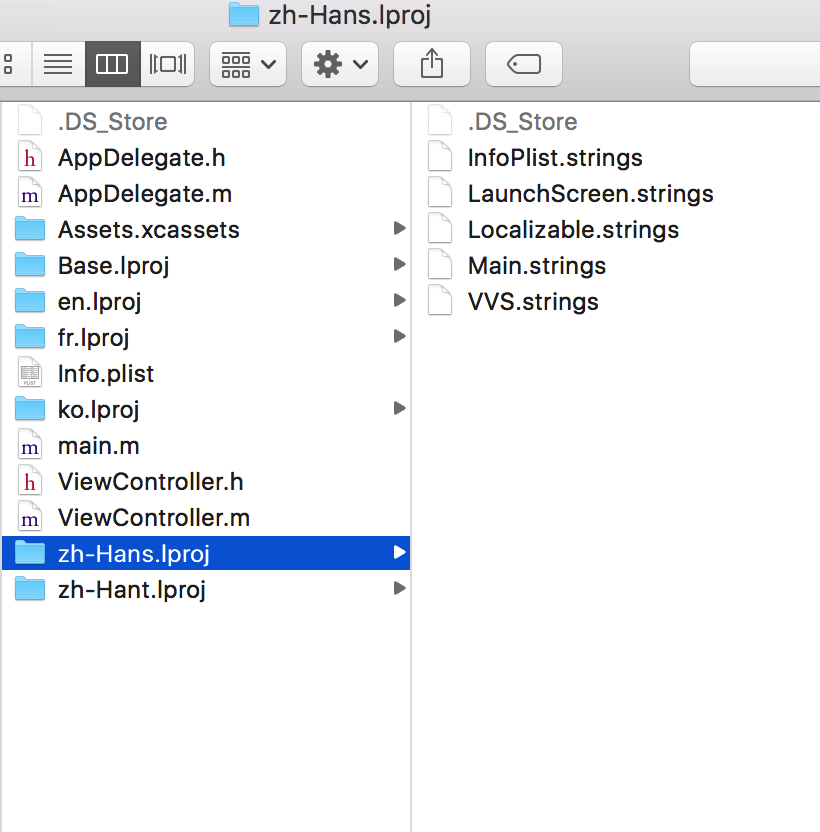Screen dimensions: 820x832
Task: Click the Info.plist file name
Action: (x=106, y=374)
